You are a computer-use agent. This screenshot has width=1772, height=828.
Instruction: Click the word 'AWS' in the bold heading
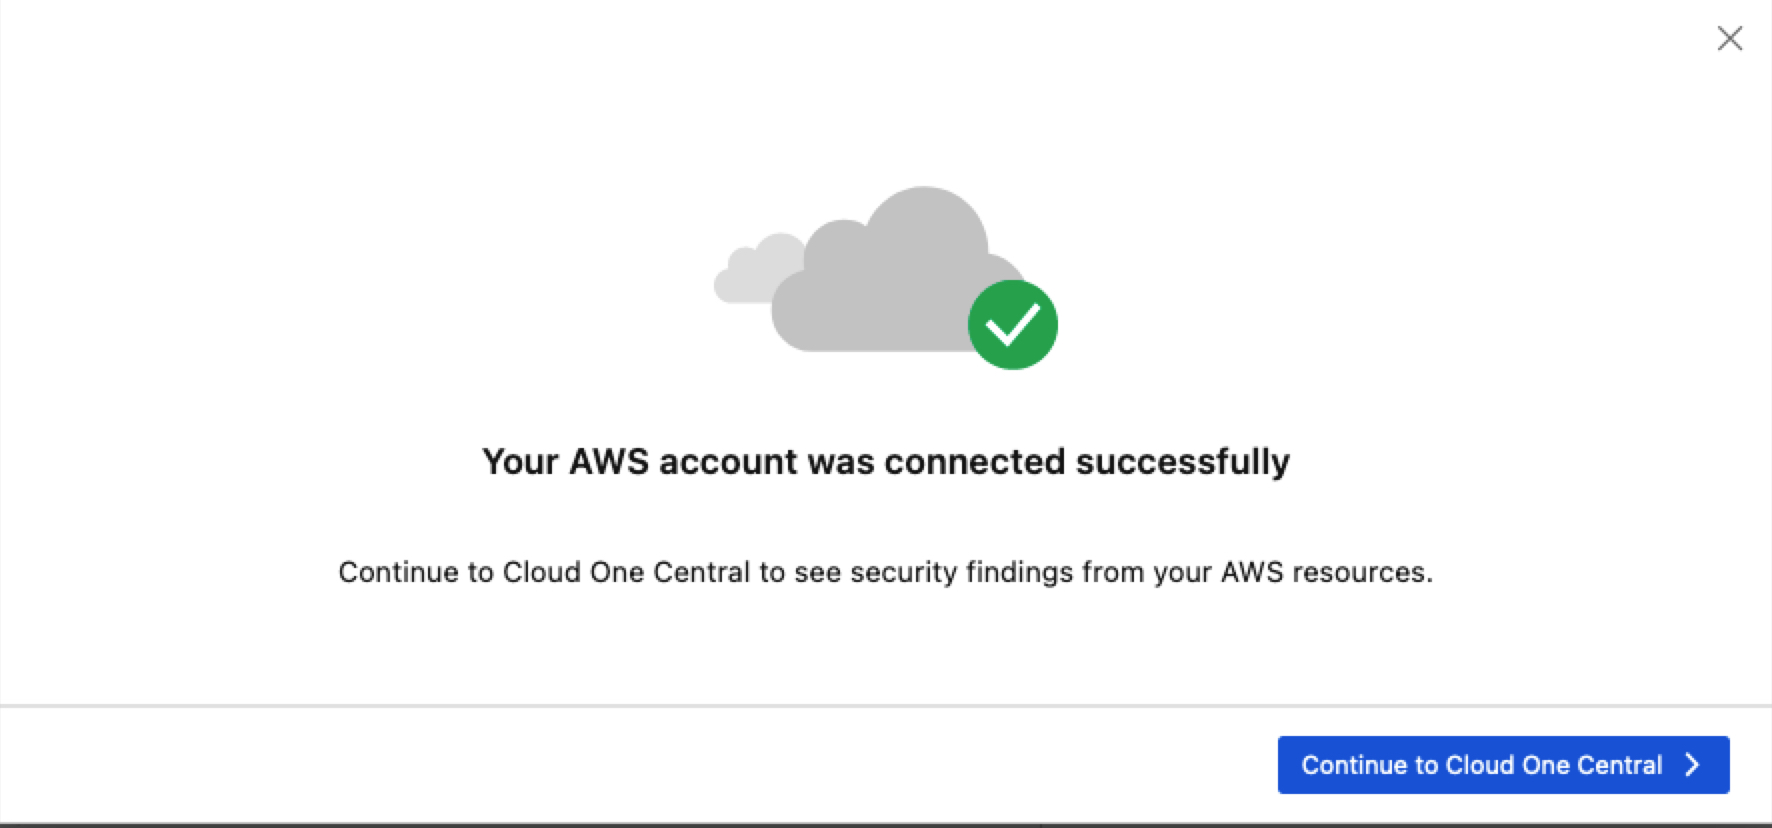tap(609, 462)
